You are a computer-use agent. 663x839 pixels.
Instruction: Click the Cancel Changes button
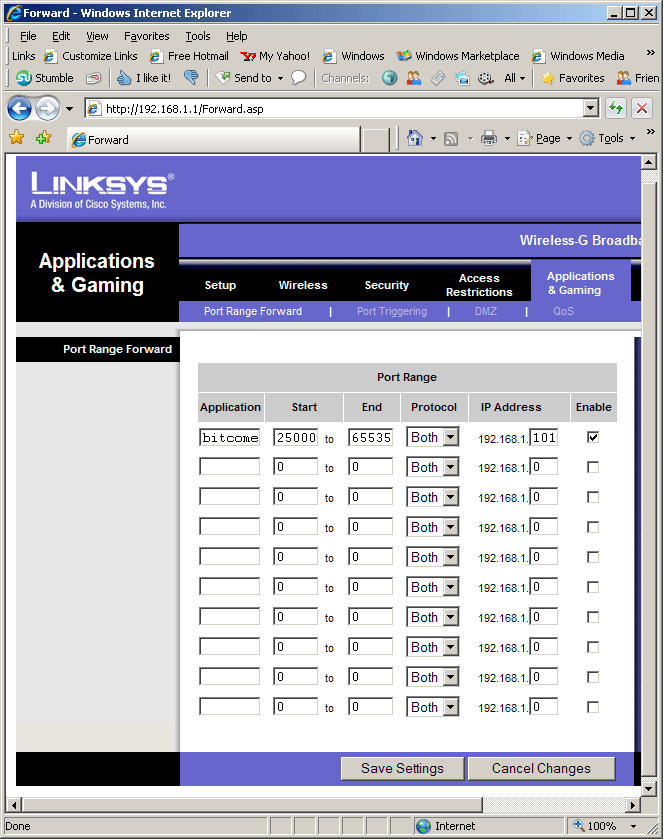click(541, 768)
